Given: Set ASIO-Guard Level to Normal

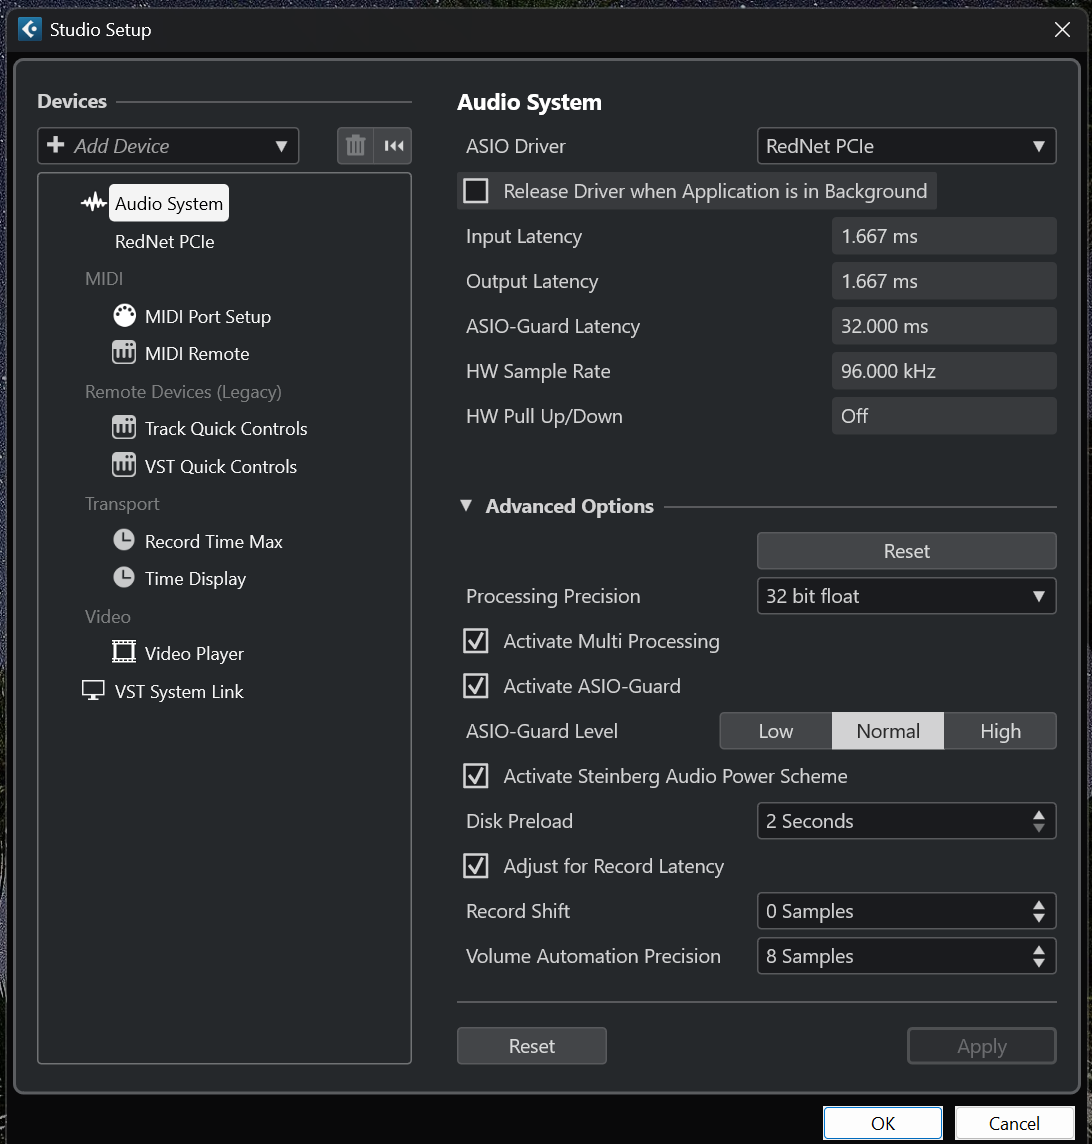Looking at the screenshot, I should pos(888,731).
